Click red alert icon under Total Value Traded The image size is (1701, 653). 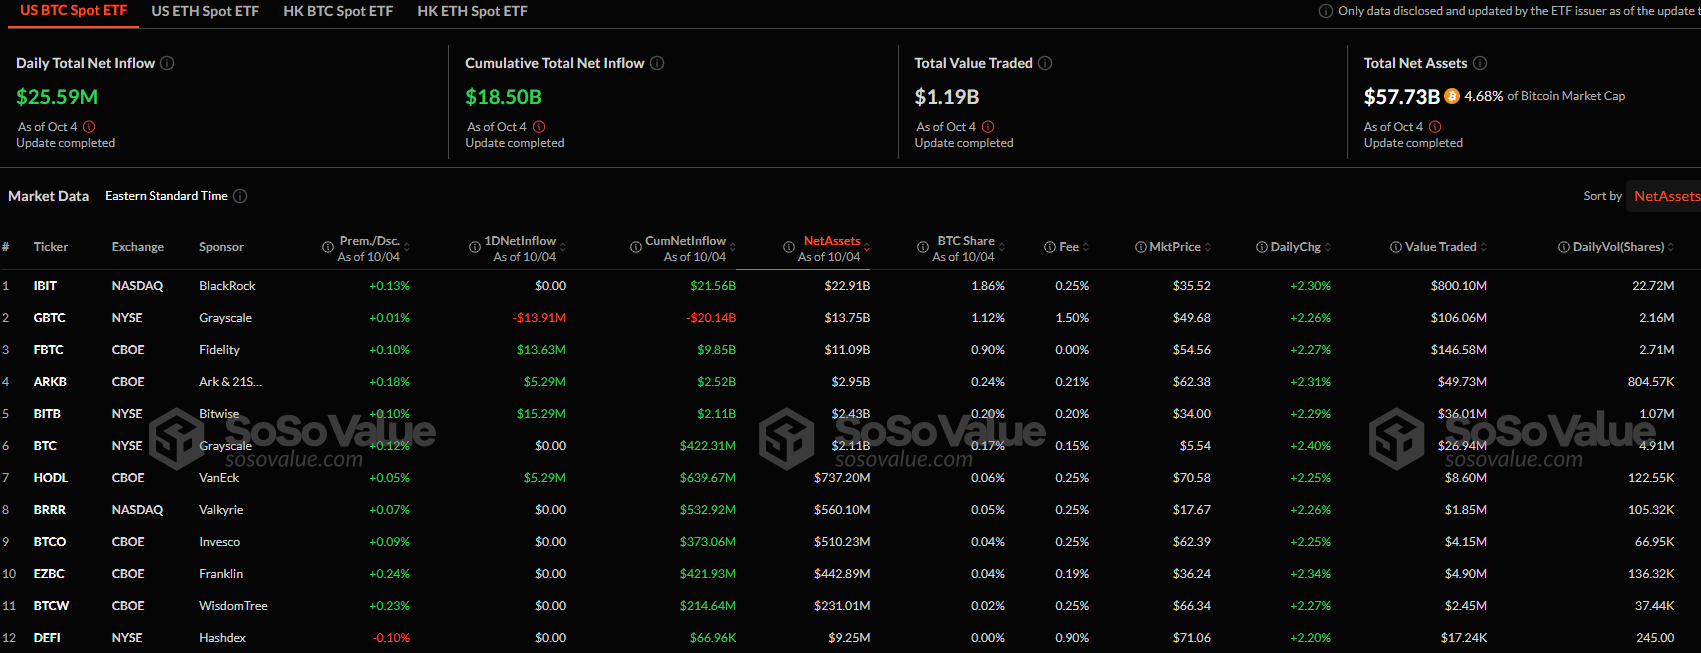[x=988, y=127]
